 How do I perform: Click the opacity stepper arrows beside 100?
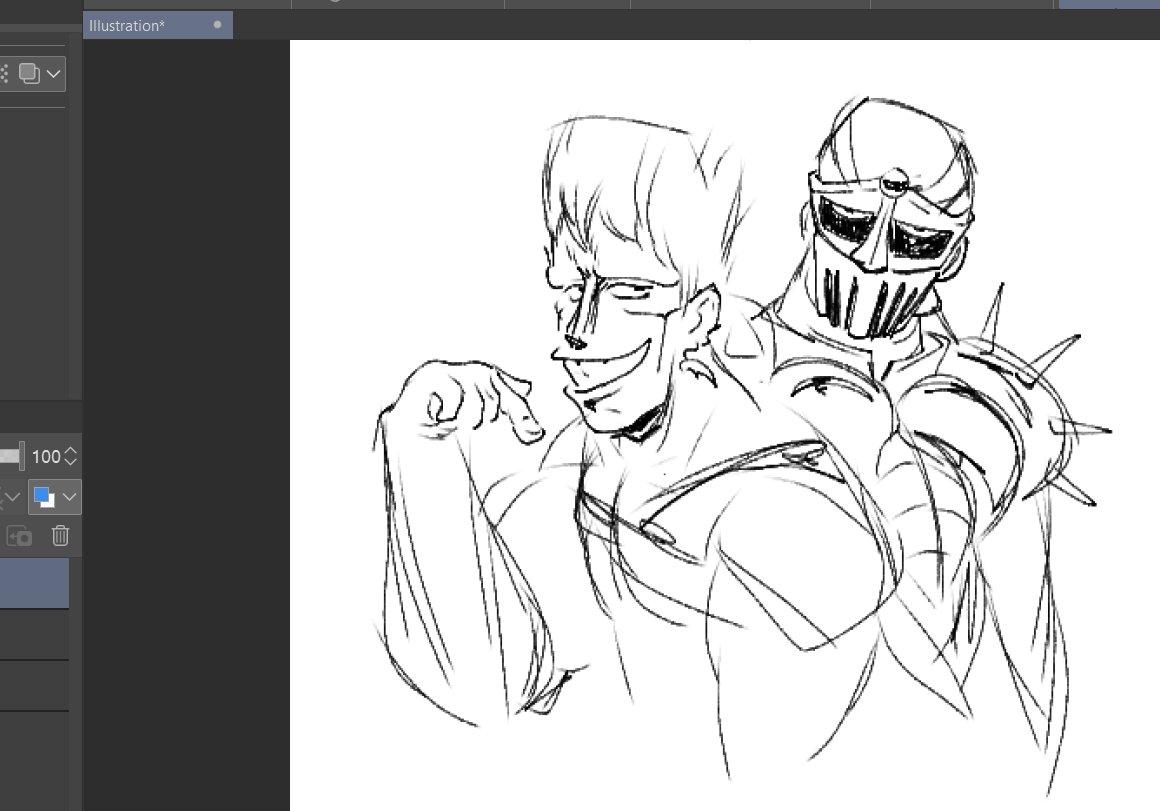point(70,457)
